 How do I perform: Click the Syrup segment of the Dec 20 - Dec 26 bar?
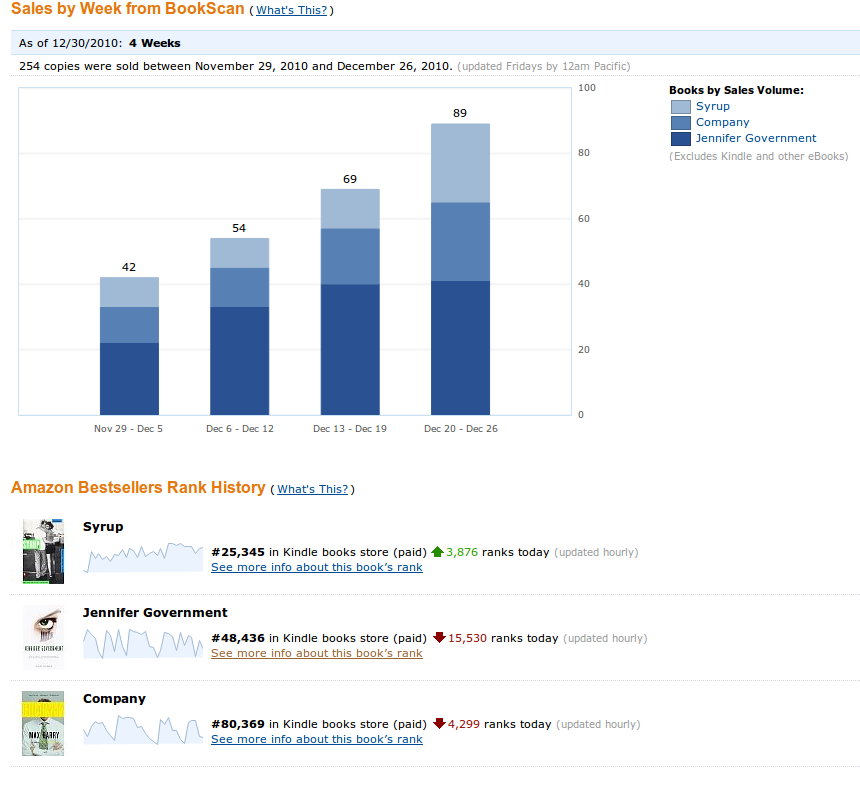pos(460,163)
